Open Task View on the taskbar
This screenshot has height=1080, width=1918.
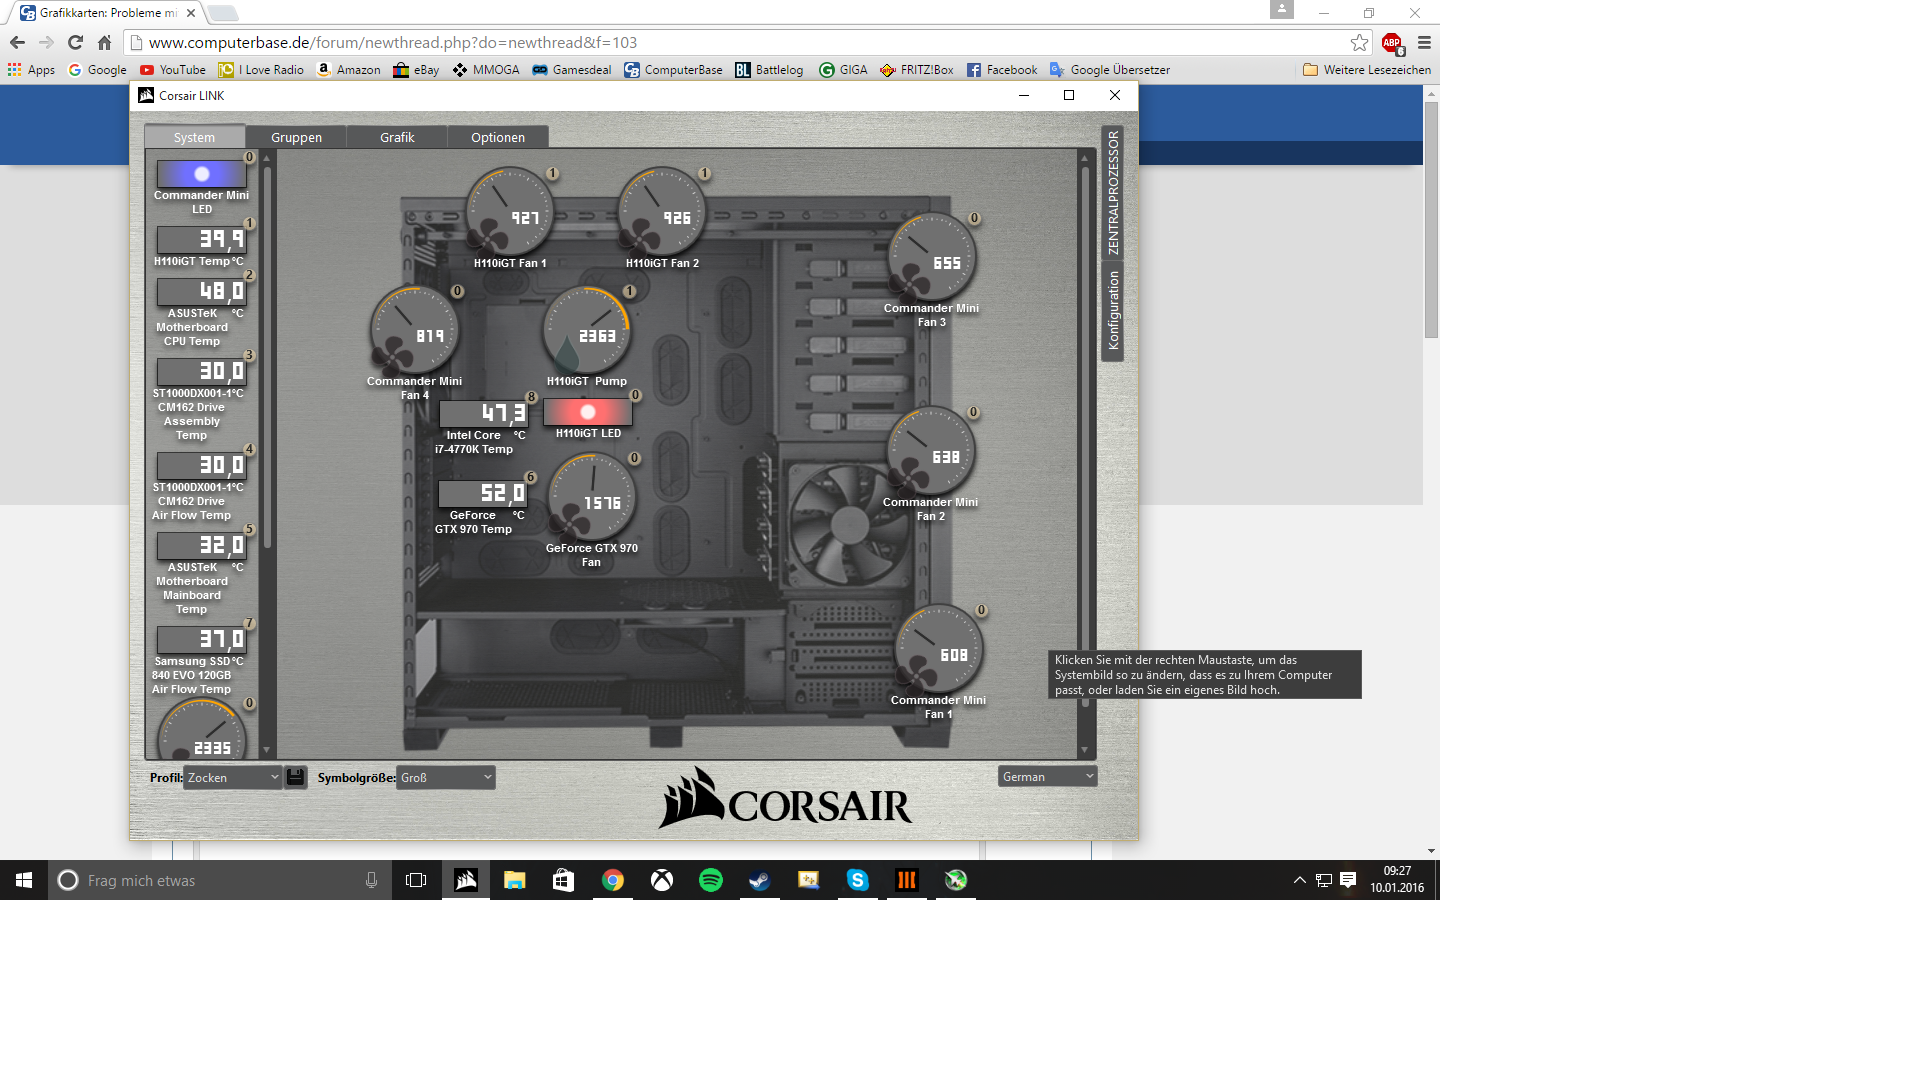416,880
